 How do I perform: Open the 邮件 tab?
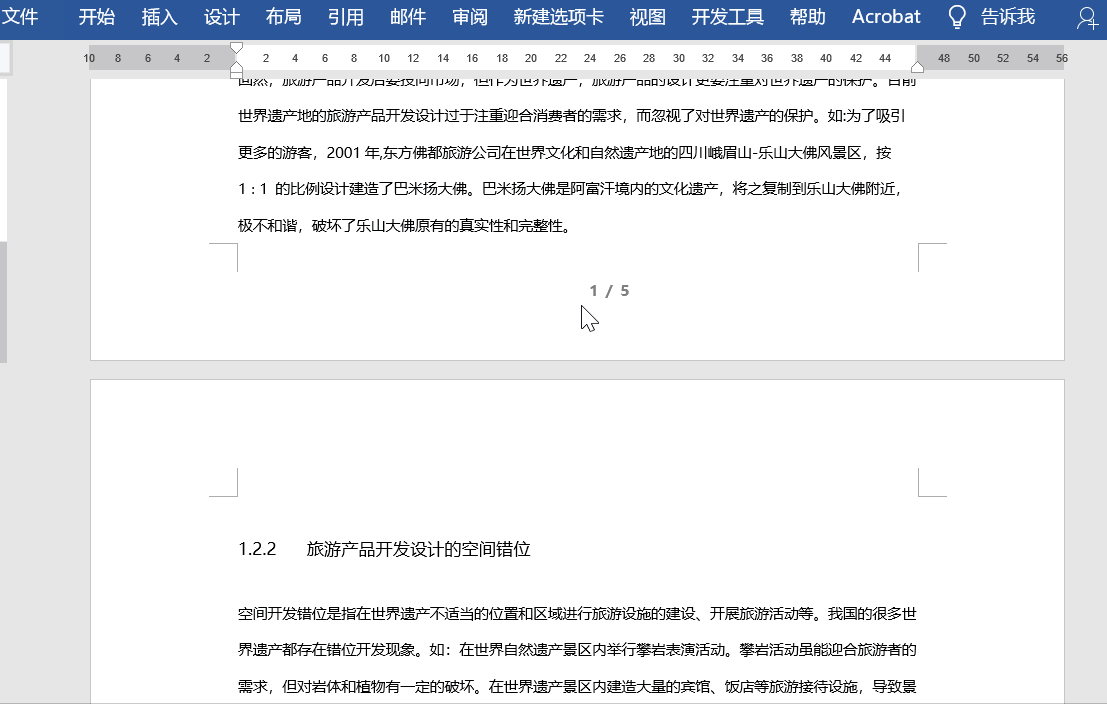click(x=408, y=16)
